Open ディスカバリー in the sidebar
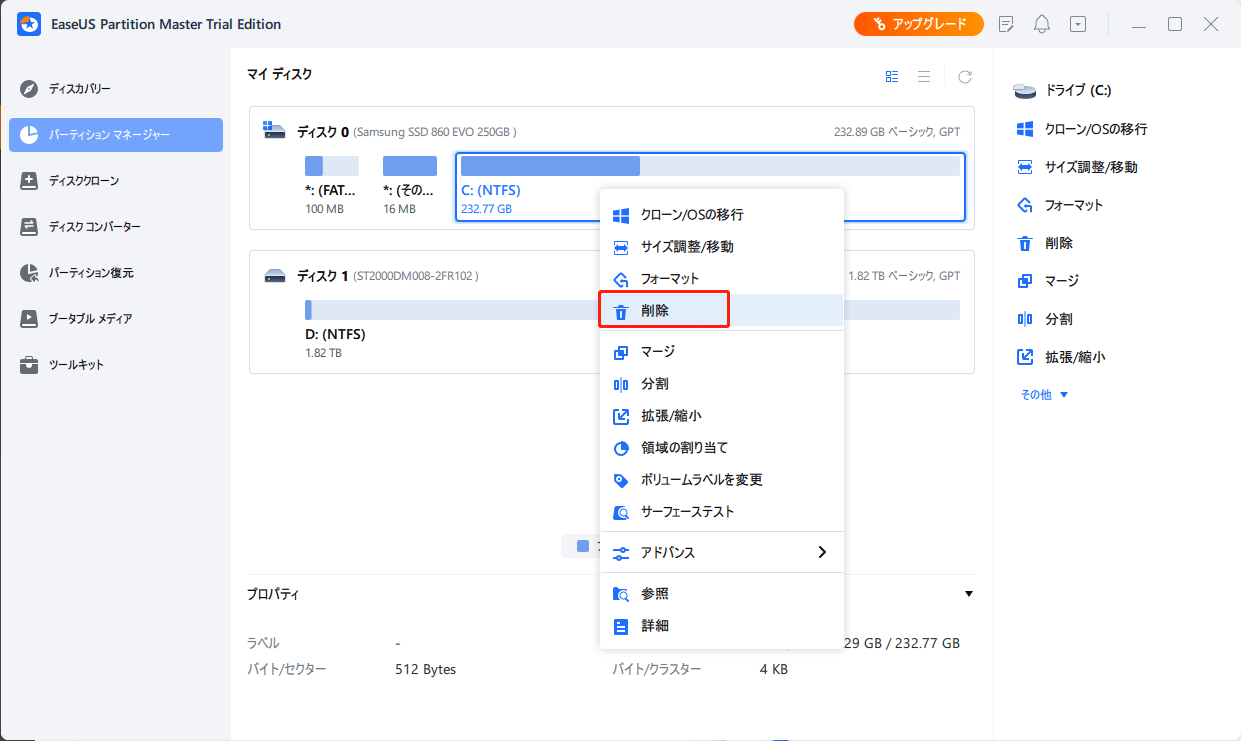The image size is (1241, 741). click(80, 89)
